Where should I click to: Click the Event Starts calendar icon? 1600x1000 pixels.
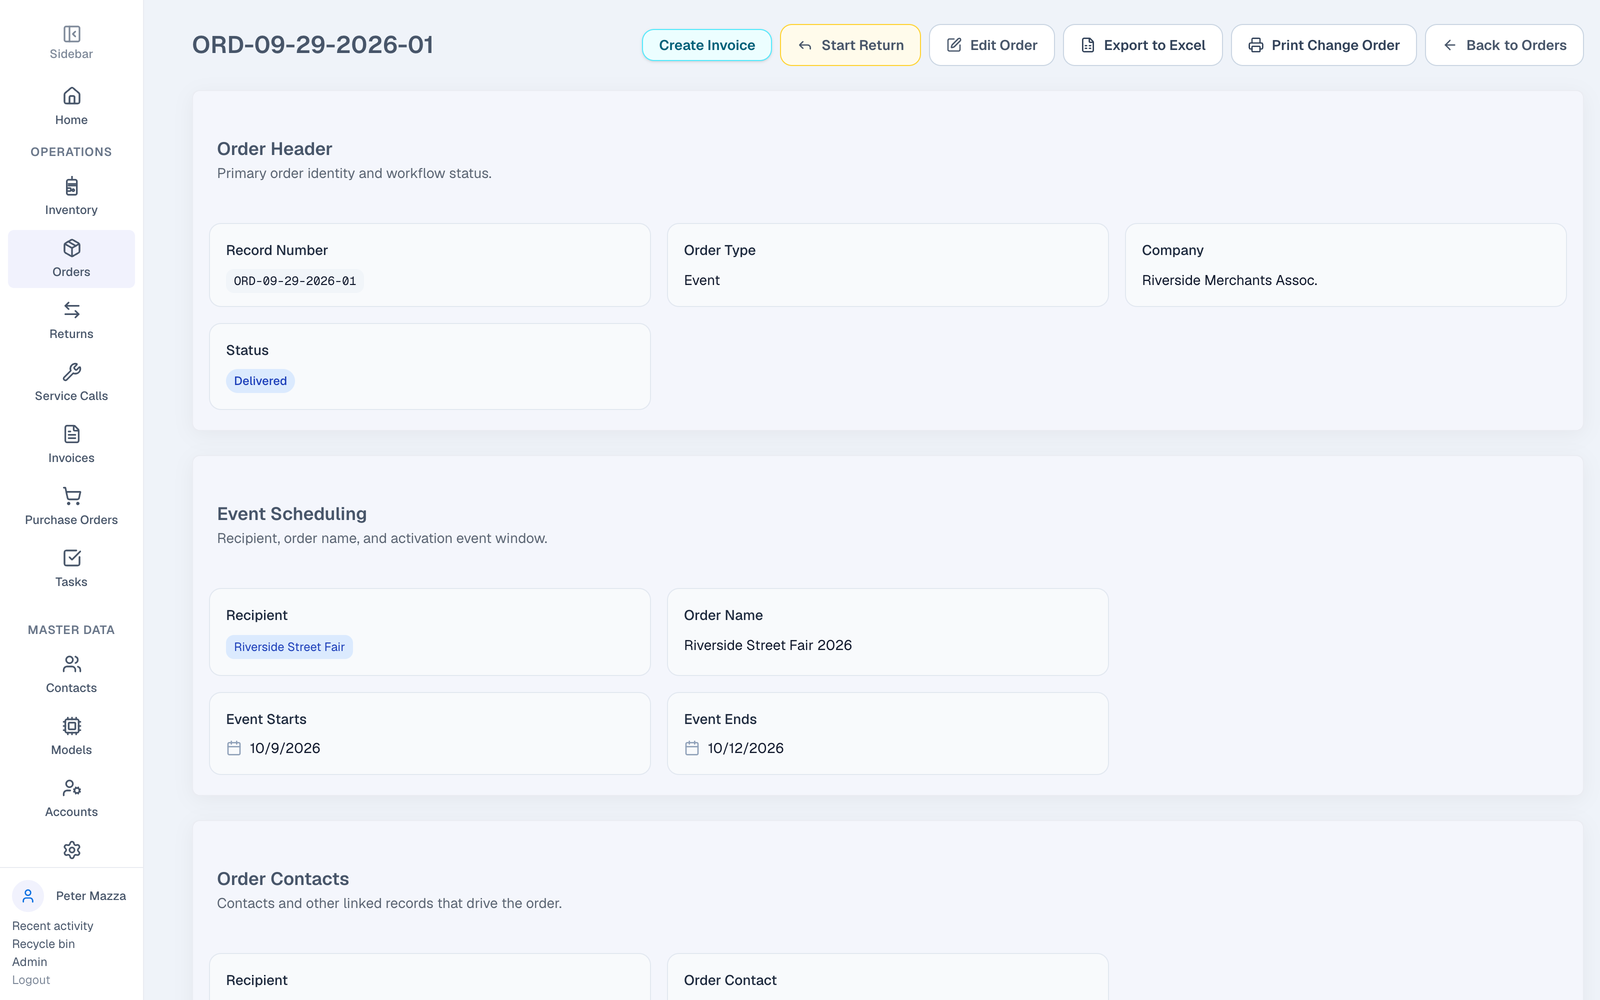pyautogui.click(x=234, y=748)
